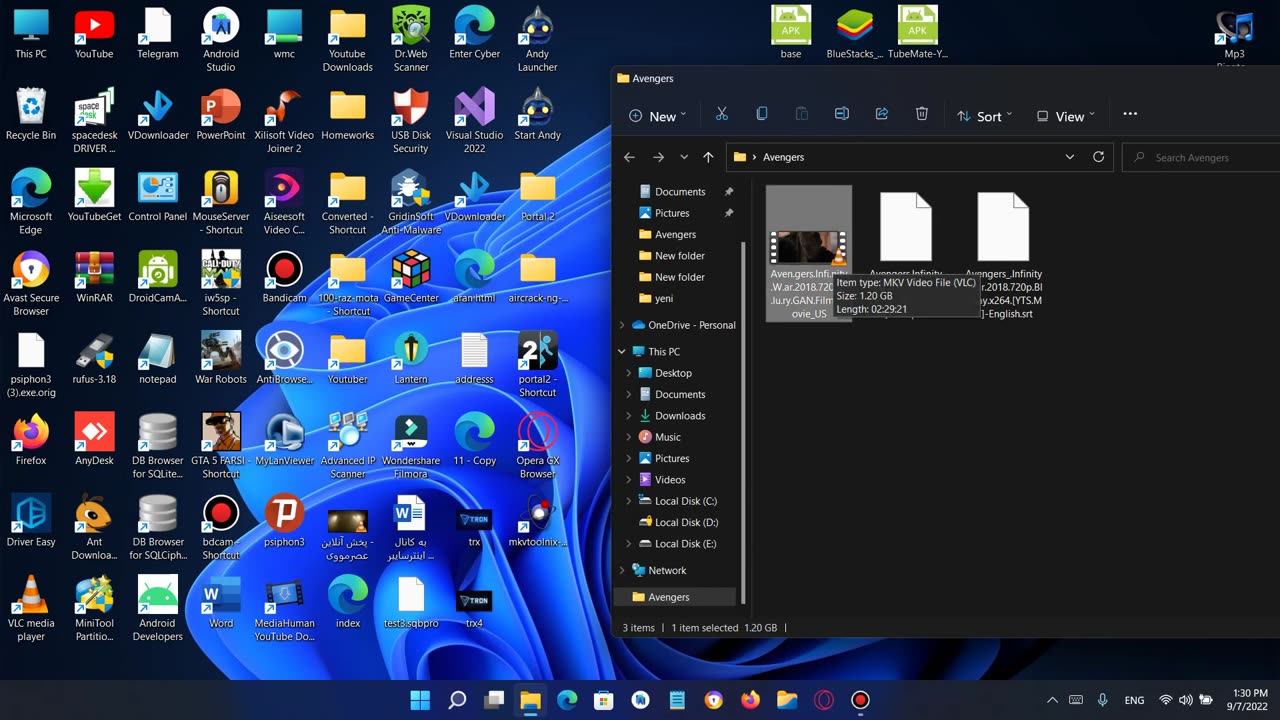Select the AnyDesk desktop icon
The image size is (1280, 720).
(94, 439)
